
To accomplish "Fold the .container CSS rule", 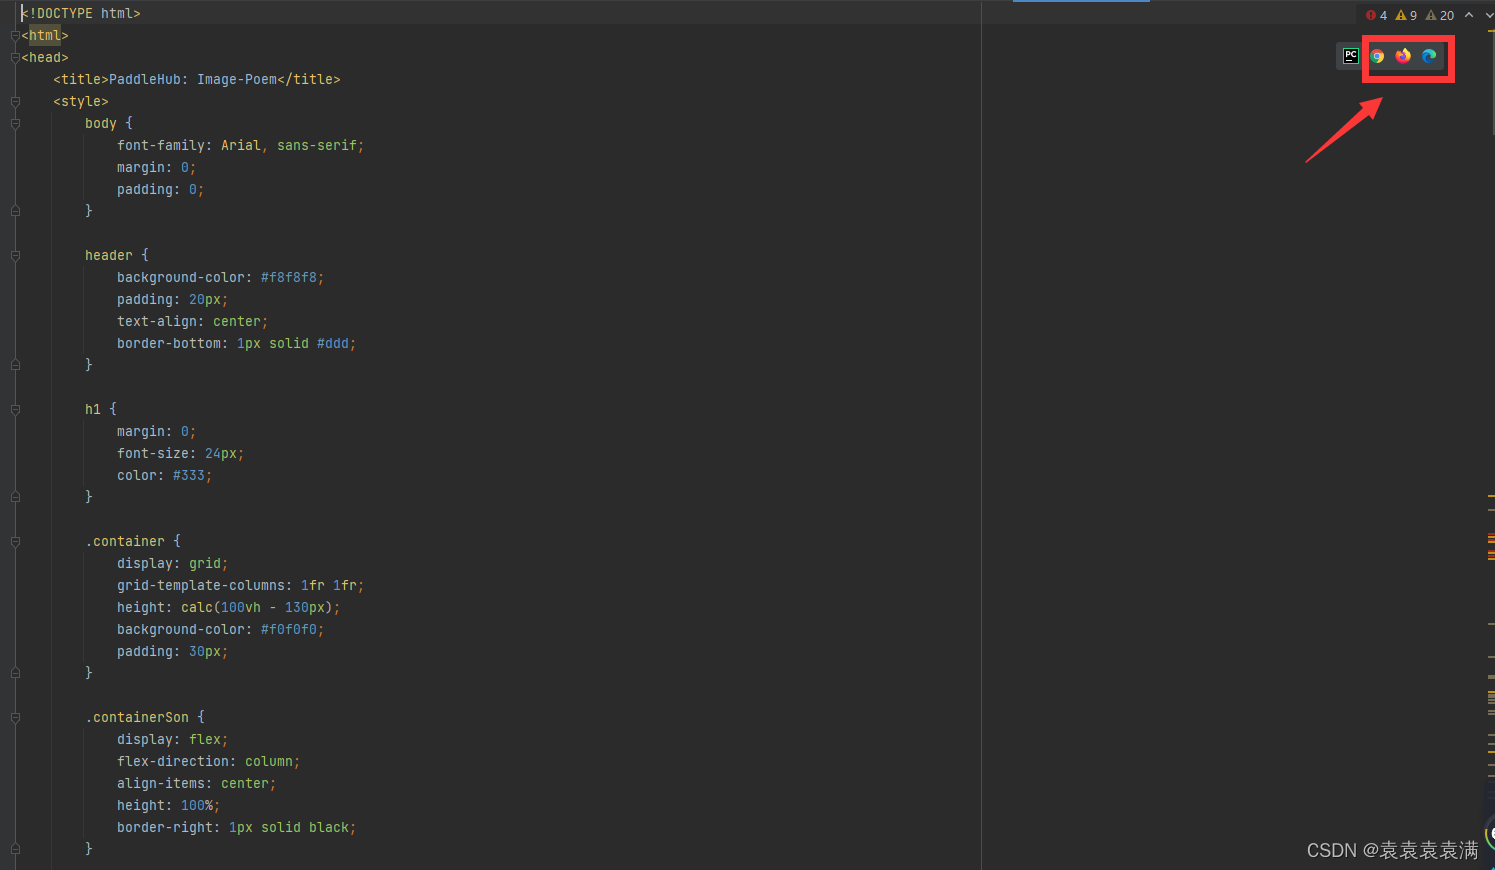I will coord(15,542).
